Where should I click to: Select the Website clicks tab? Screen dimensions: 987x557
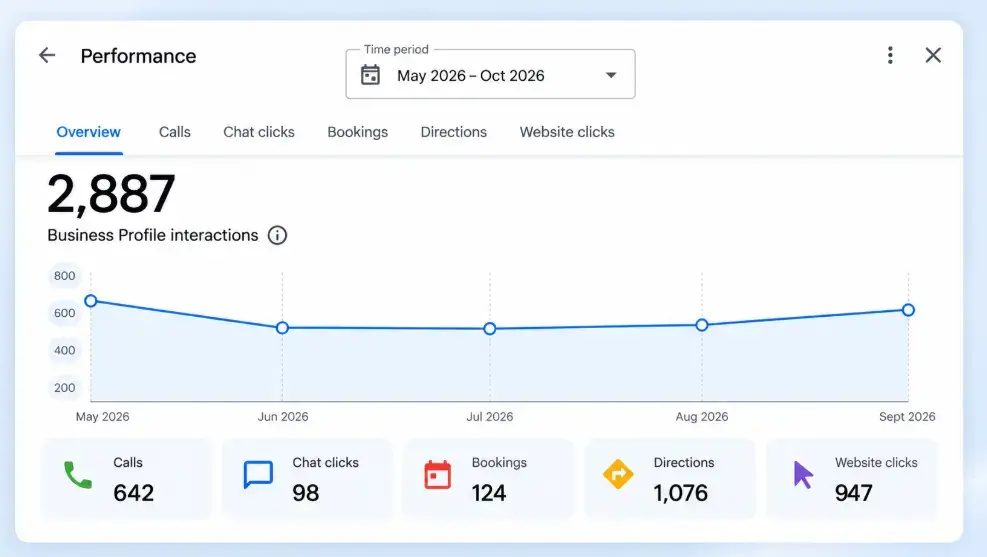click(567, 132)
